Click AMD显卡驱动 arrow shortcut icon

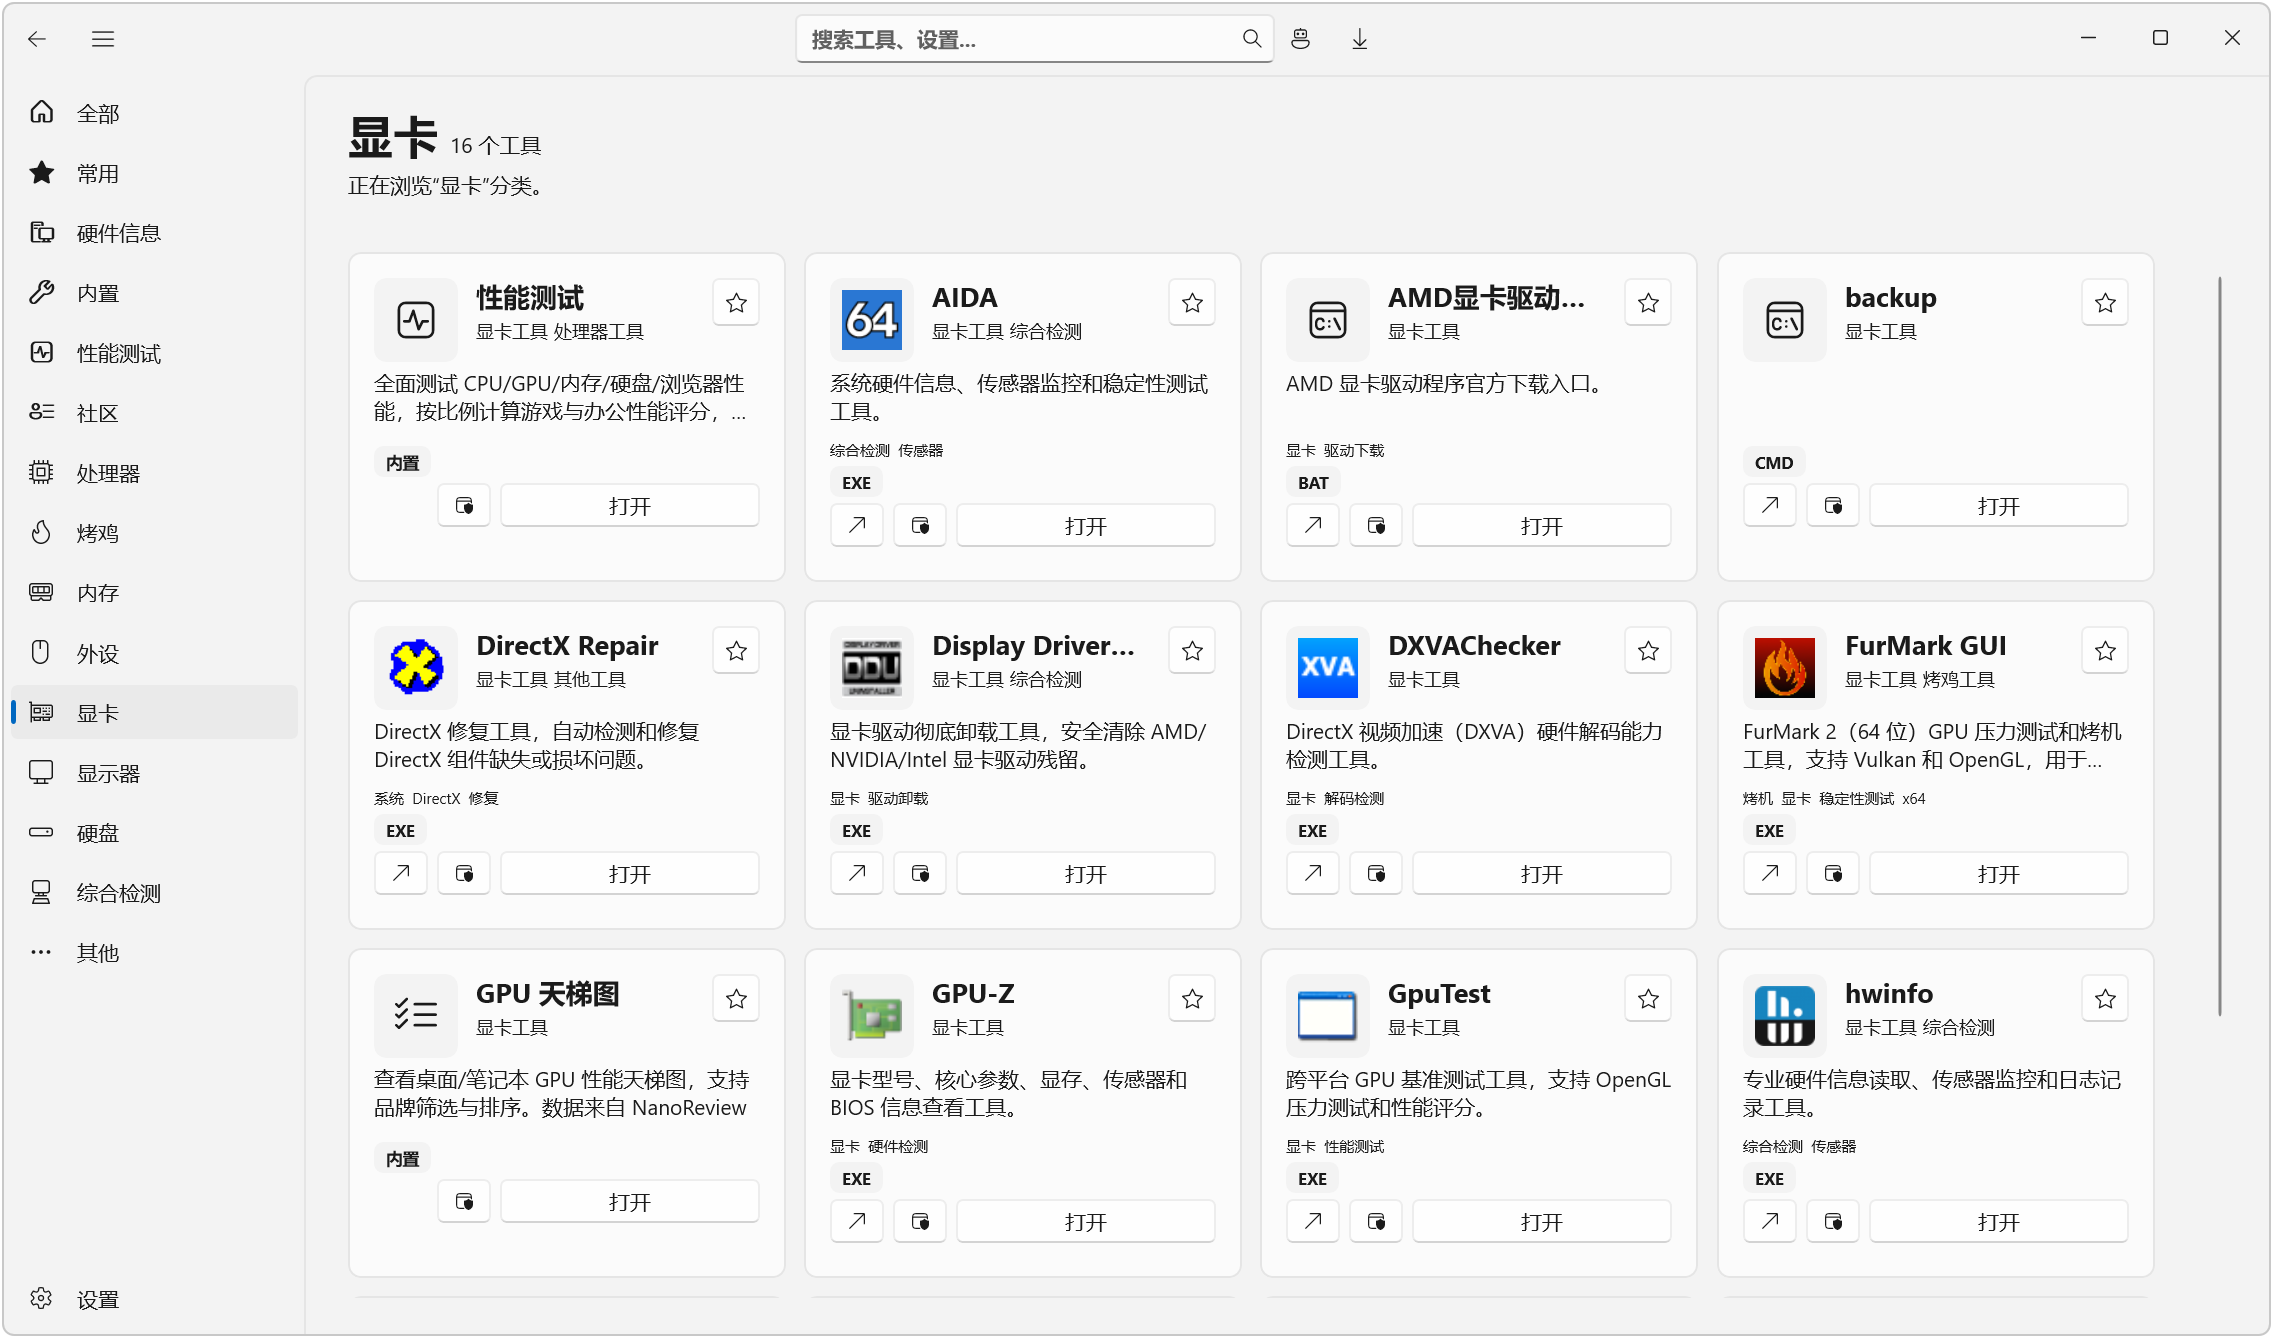click(1313, 526)
